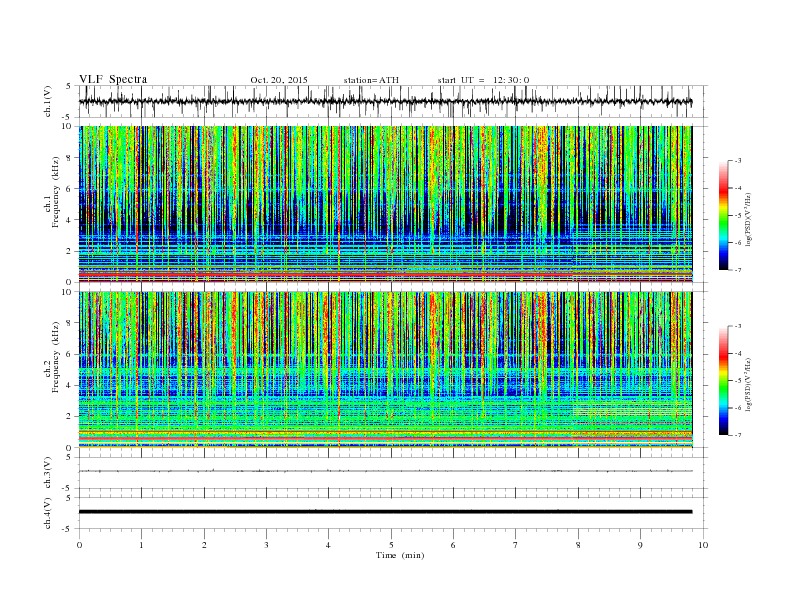Click the '5' tick on the time axis
Viewport: 792px width, 612px height.
point(391,545)
